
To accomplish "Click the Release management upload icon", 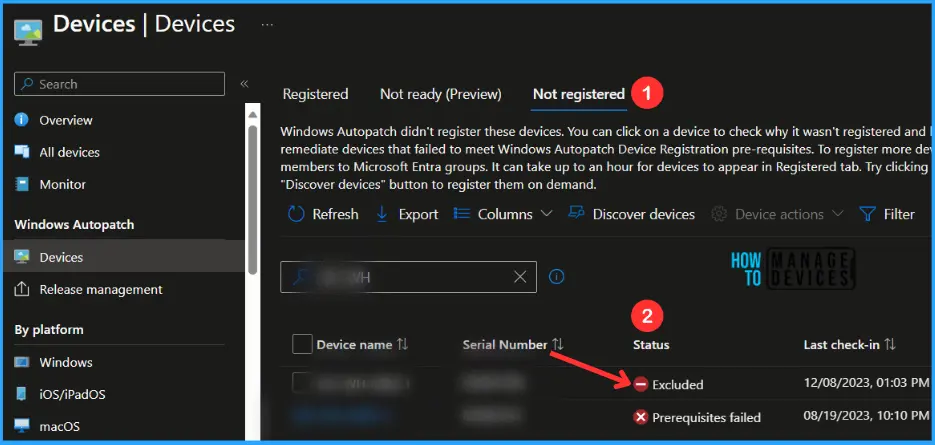I will [22, 289].
